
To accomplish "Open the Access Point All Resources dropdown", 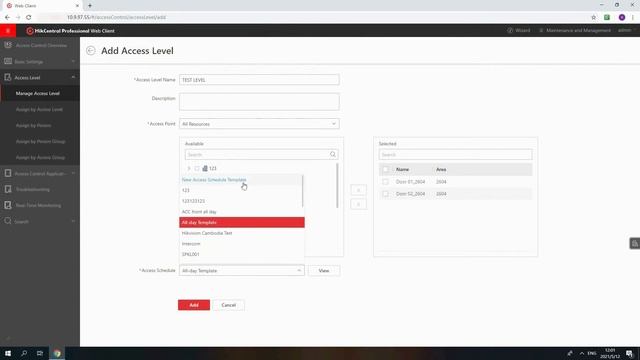I will (259, 124).
